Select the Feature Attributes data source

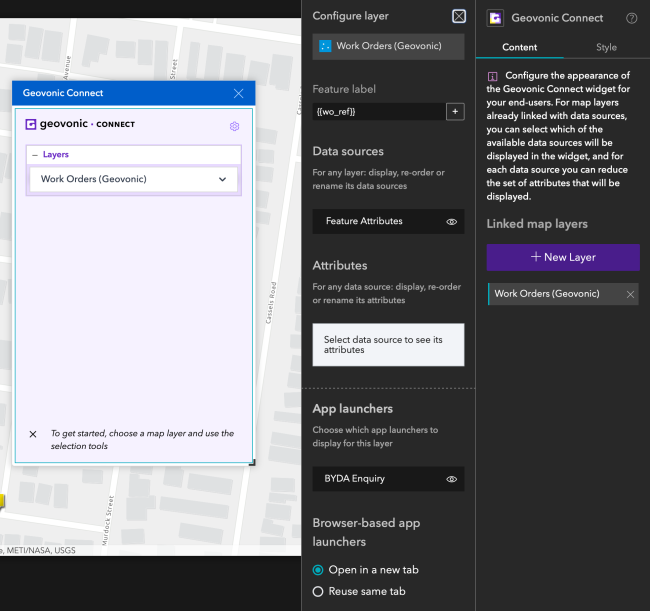388,221
